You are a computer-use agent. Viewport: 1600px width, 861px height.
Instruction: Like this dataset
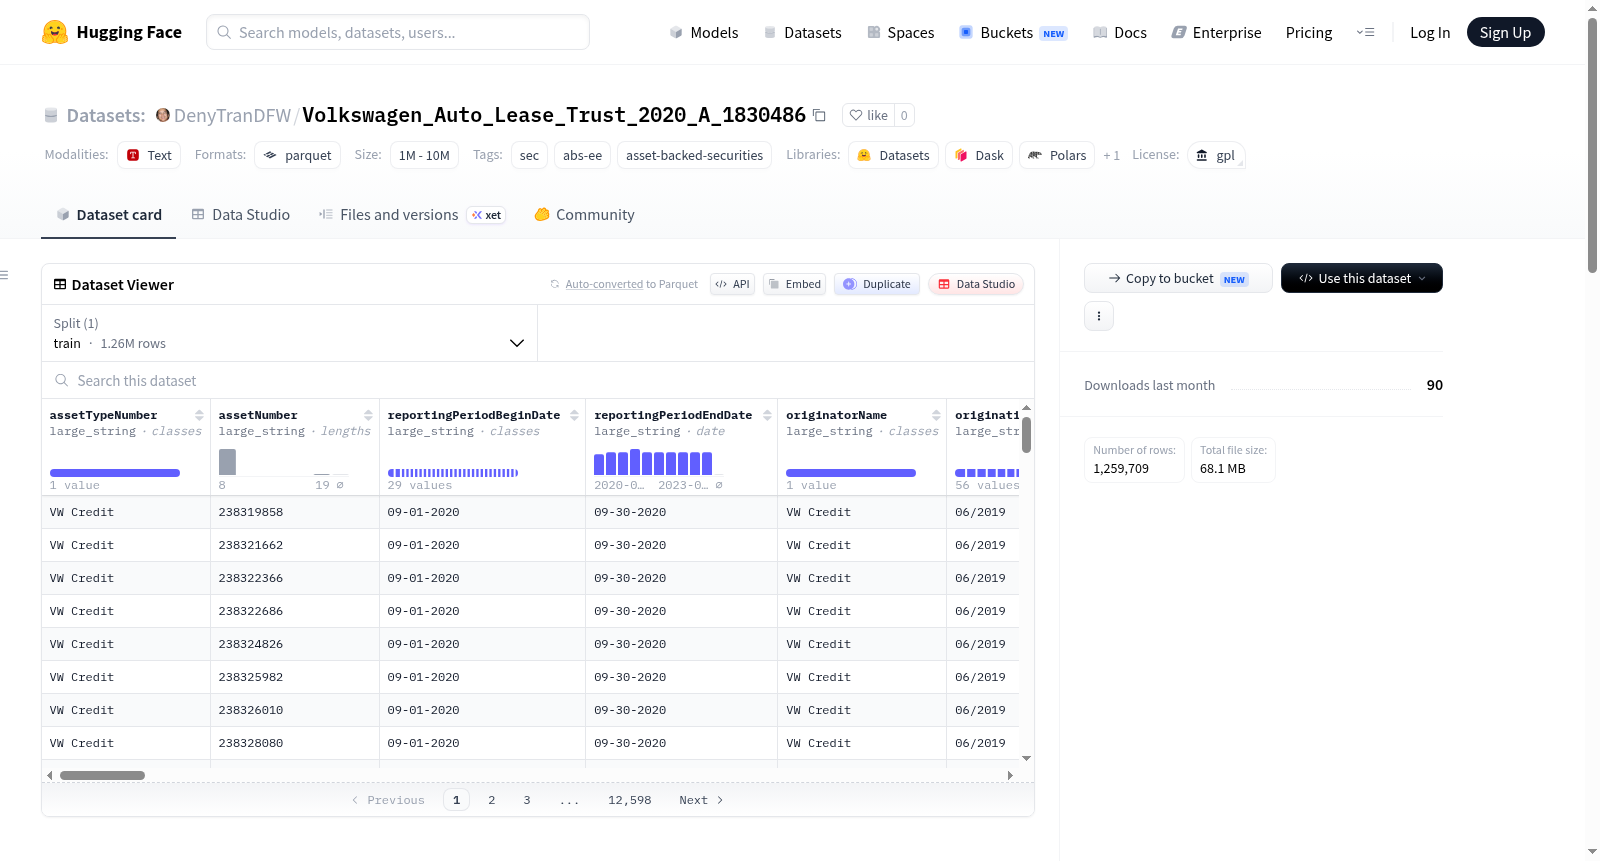point(868,115)
